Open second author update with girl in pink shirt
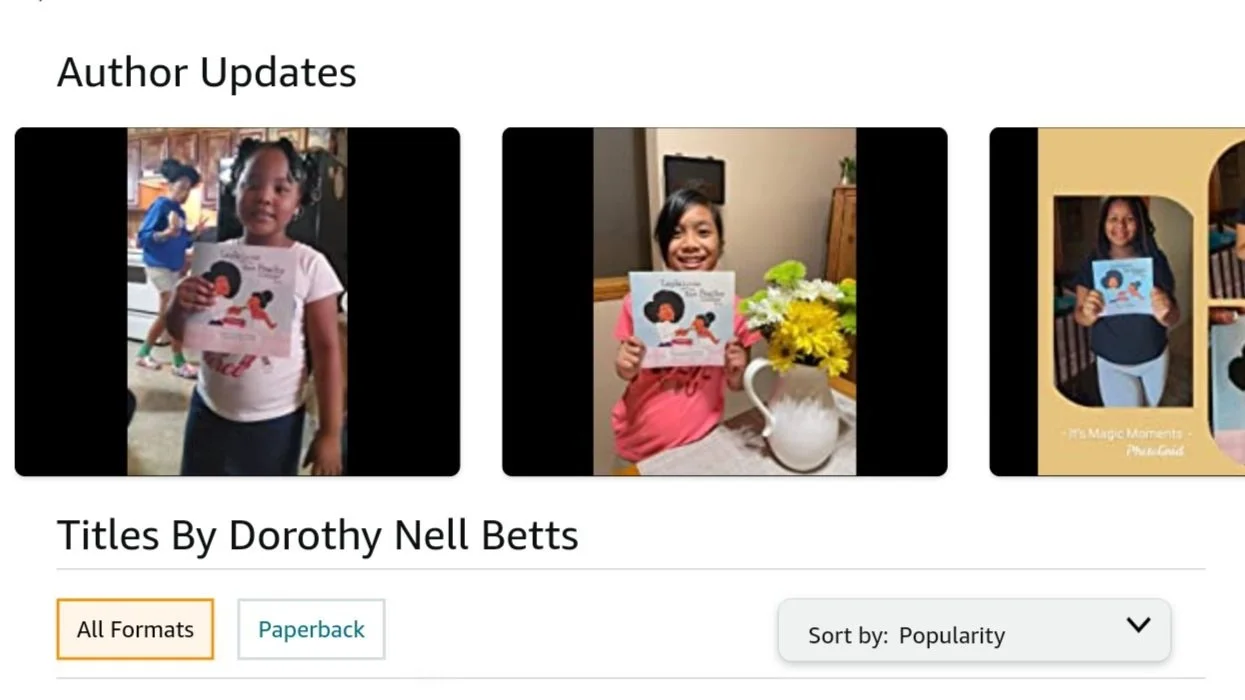The height and width of the screenshot is (700, 1245). [x=724, y=301]
